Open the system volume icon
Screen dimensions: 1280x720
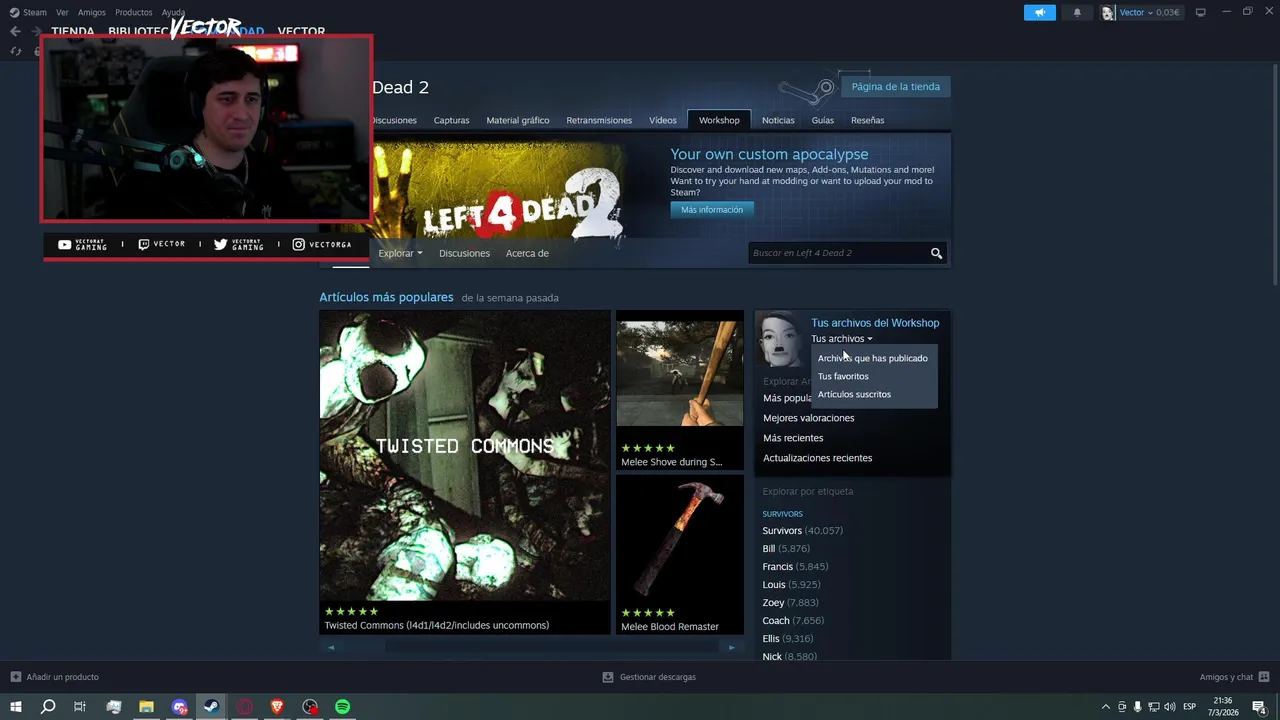coord(1170,707)
